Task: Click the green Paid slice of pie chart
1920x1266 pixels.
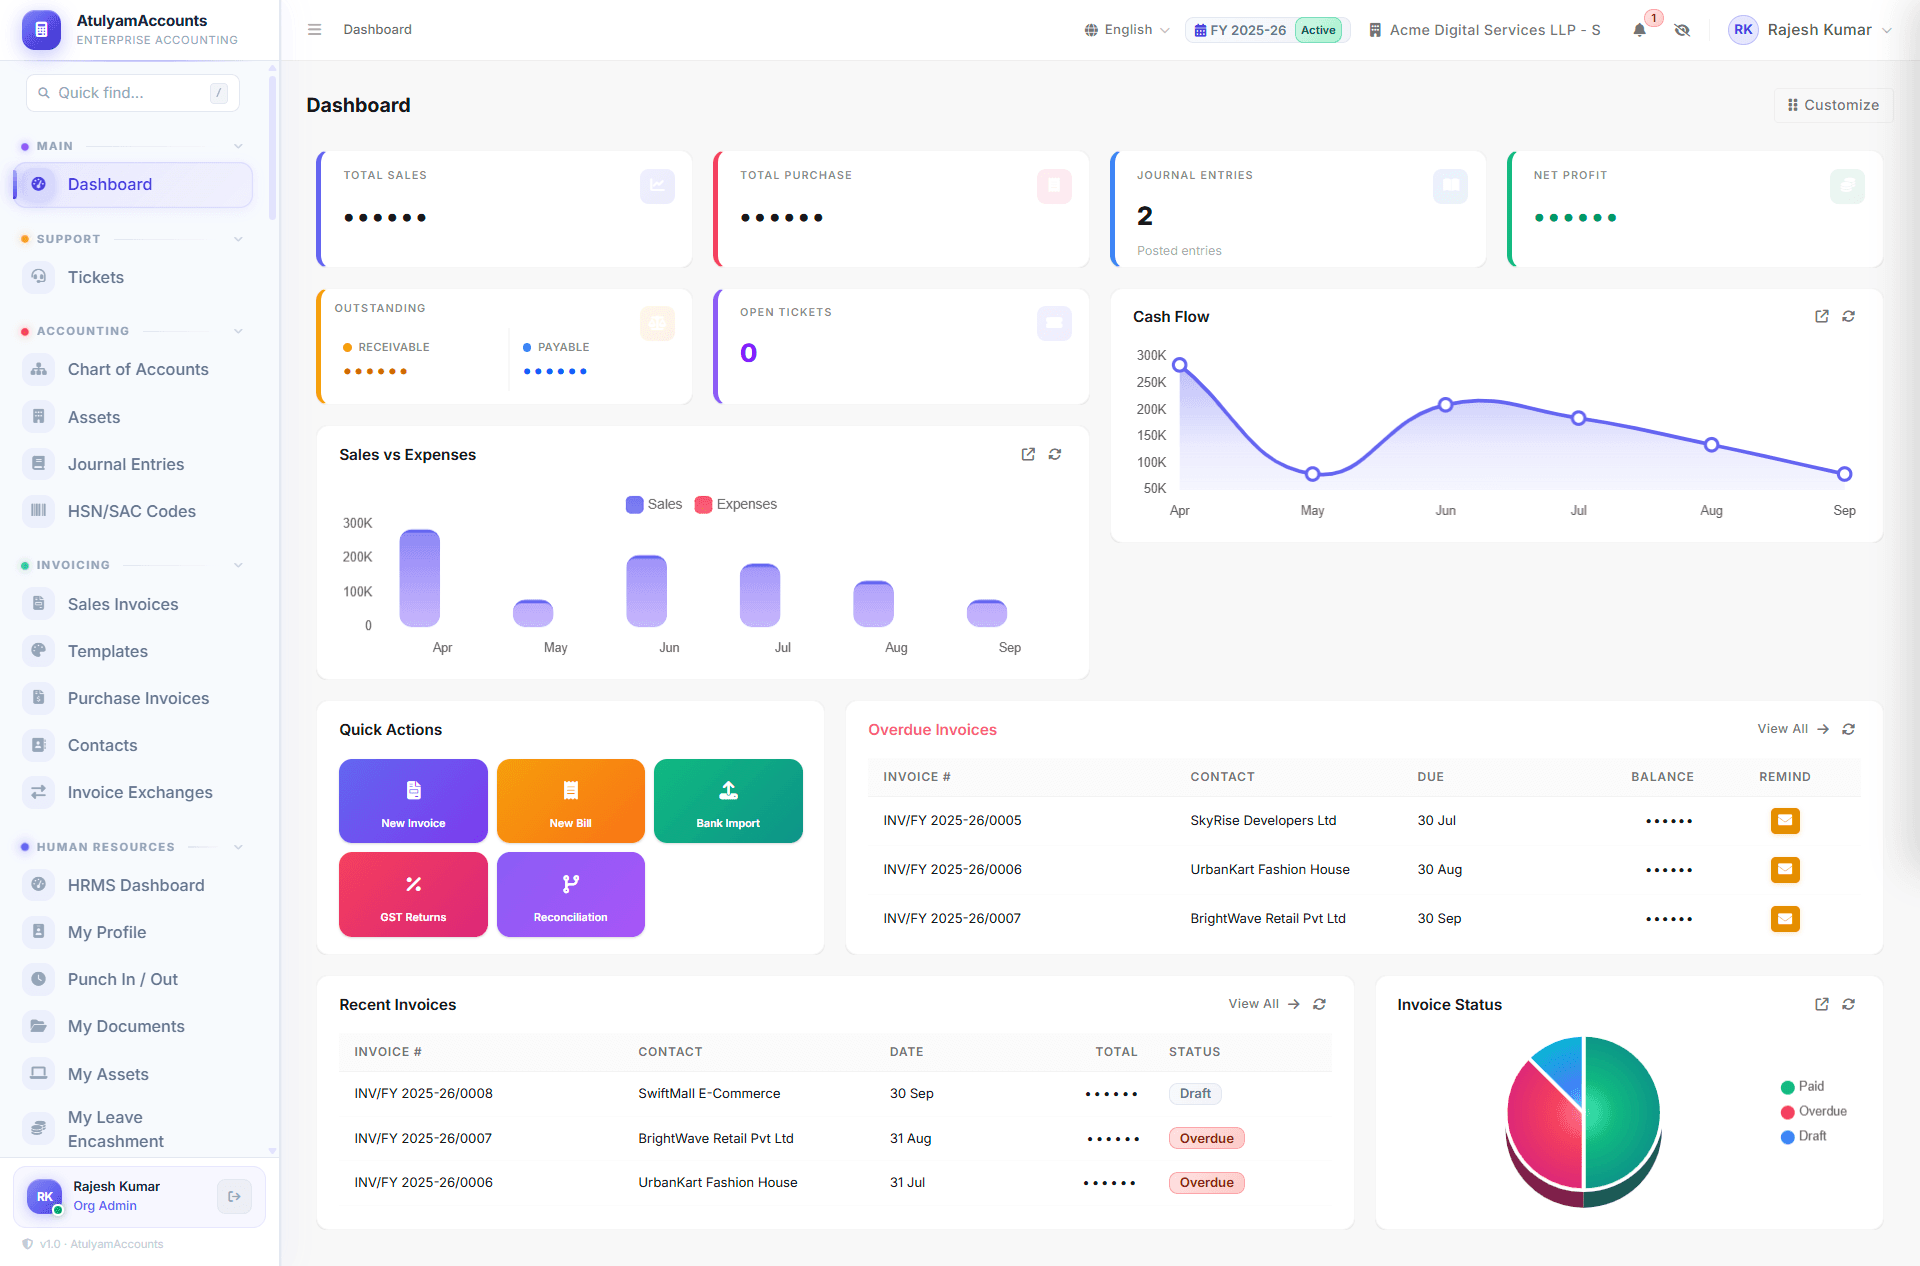Action: coord(1622,1112)
